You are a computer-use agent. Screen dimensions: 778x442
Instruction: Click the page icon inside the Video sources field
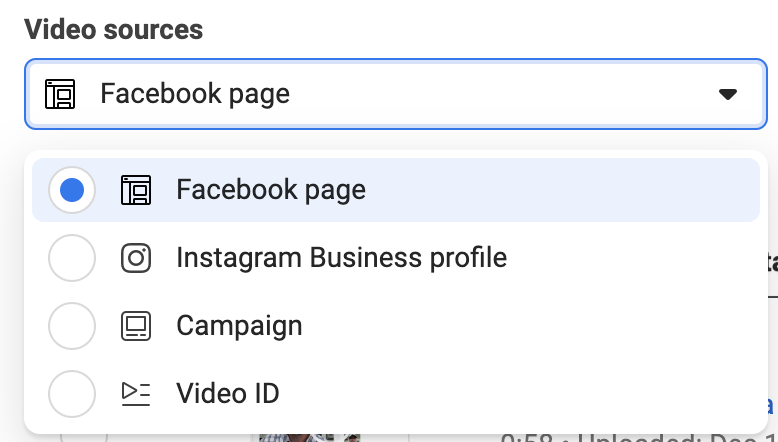click(x=60, y=94)
